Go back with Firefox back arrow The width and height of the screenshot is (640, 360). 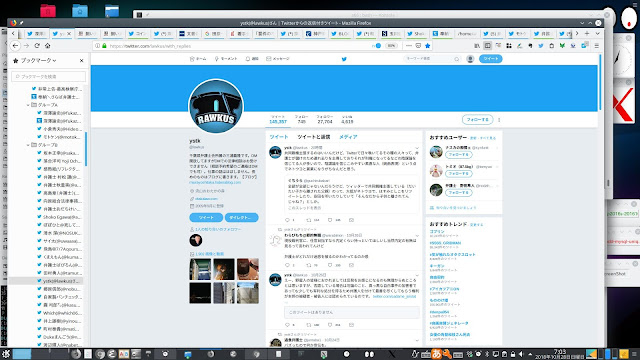pos(16,46)
